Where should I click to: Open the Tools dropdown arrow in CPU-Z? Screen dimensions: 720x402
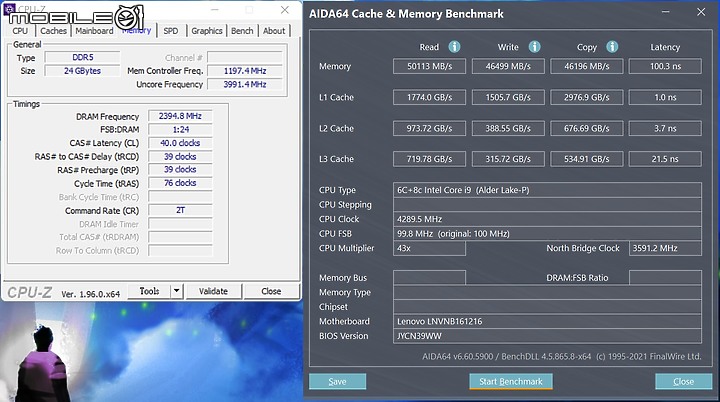pyautogui.click(x=176, y=291)
